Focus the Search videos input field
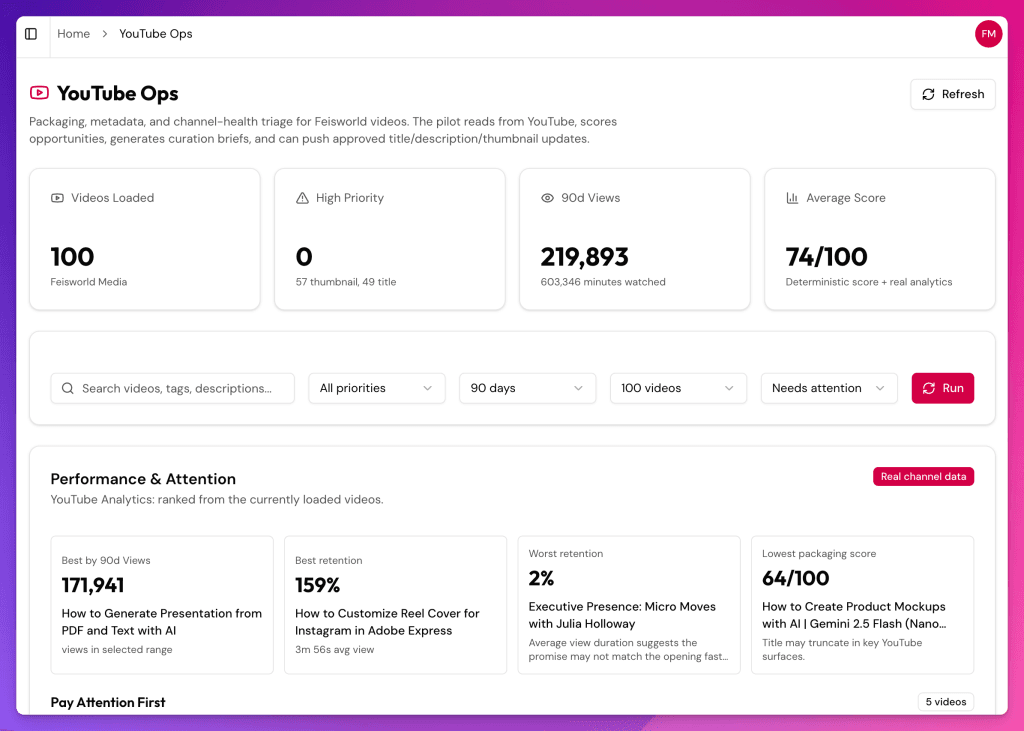1024x731 pixels. (172, 388)
